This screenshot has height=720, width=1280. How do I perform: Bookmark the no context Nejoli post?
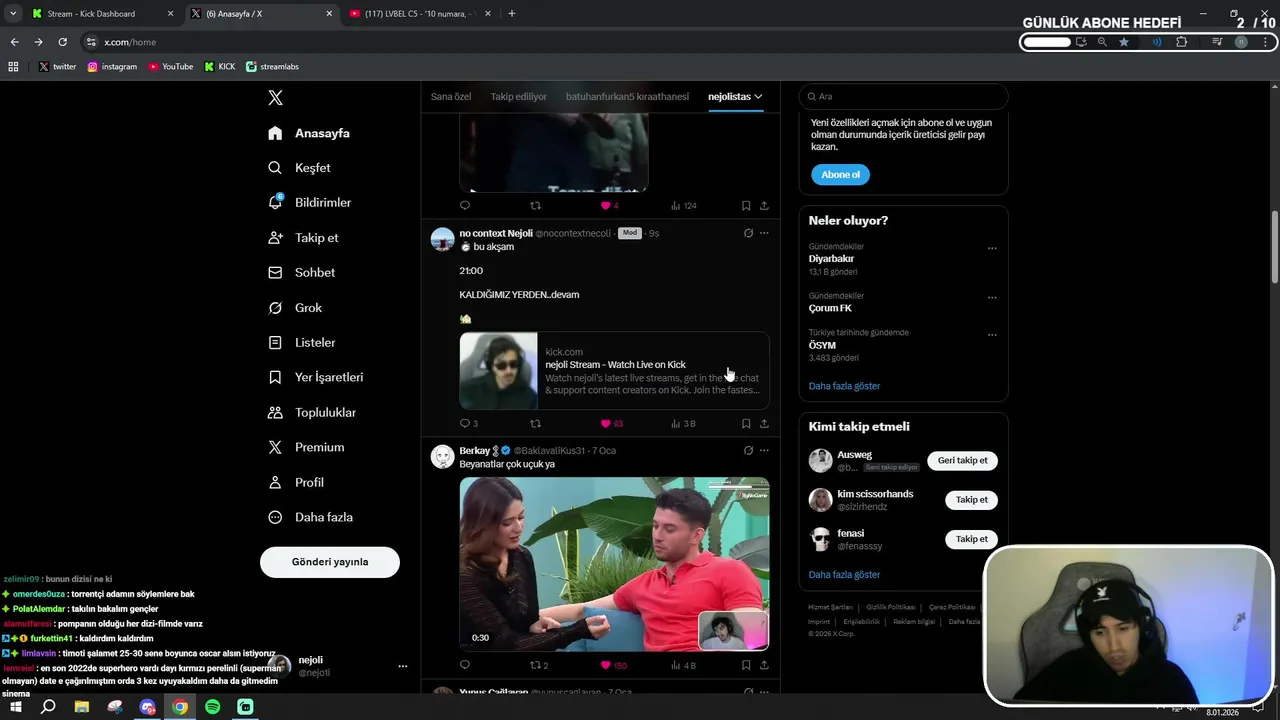click(x=746, y=423)
